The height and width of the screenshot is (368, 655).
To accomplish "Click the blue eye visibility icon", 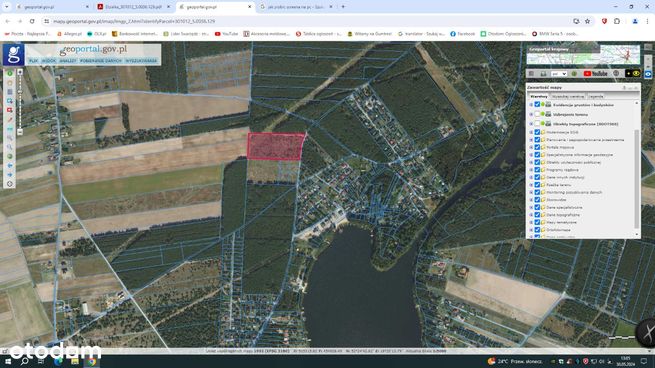I will point(648,74).
